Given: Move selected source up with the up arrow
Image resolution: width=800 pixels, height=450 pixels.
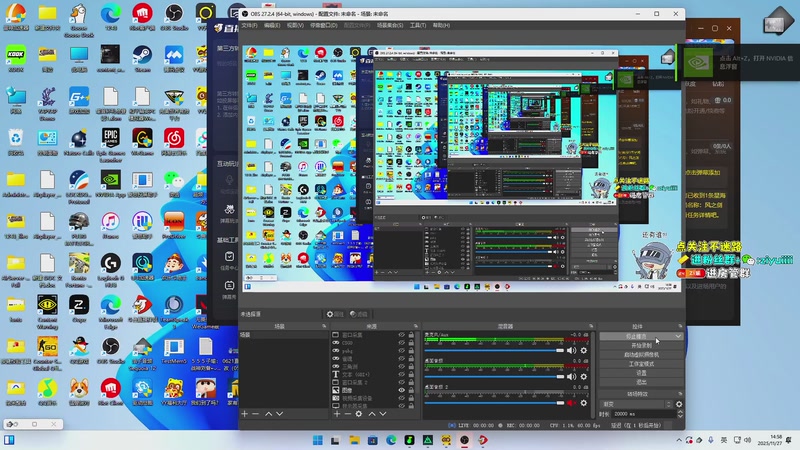Looking at the screenshot, I should [372, 414].
